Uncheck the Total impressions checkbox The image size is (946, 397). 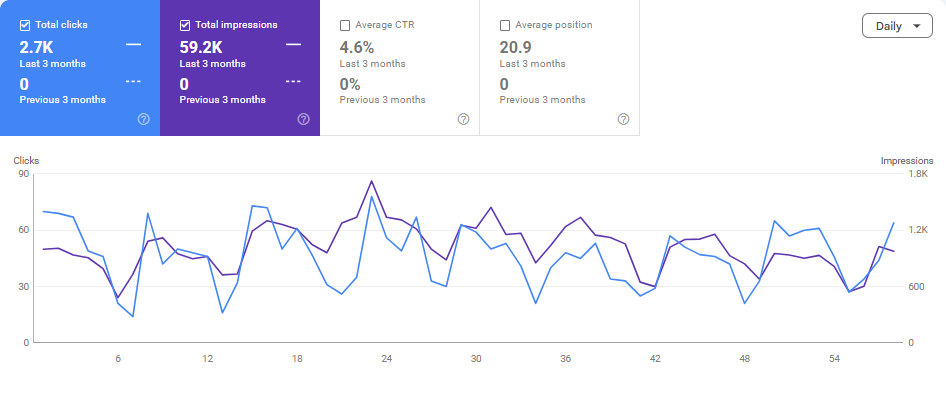[x=185, y=25]
